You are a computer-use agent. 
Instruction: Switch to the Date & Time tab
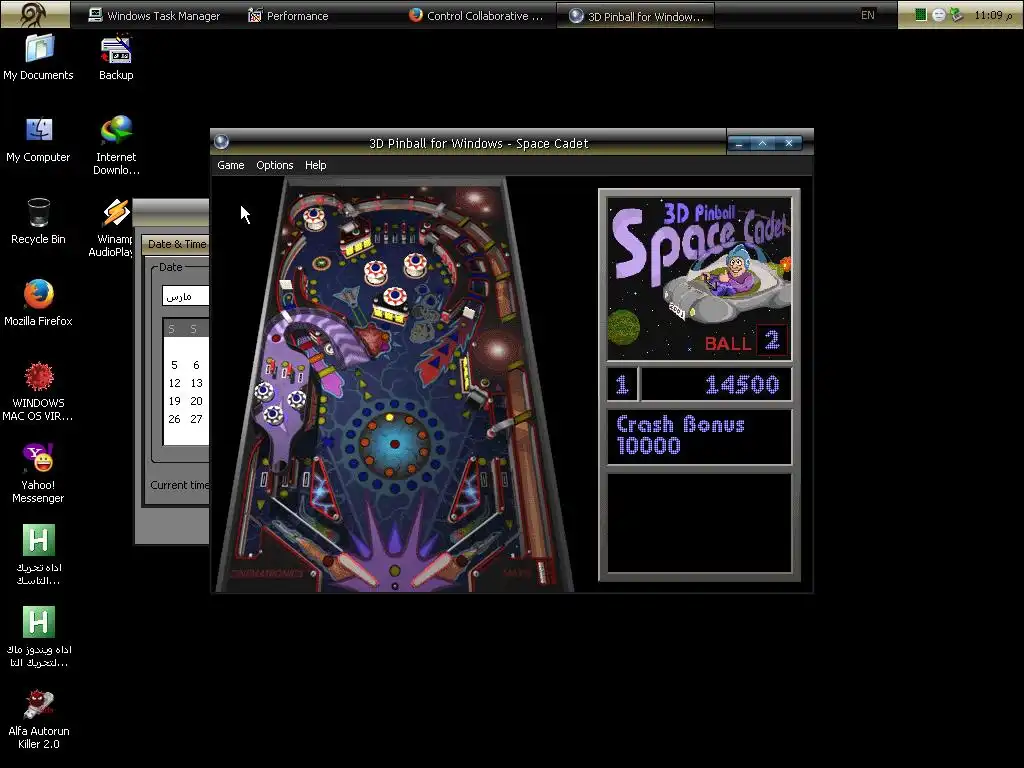tap(176, 244)
